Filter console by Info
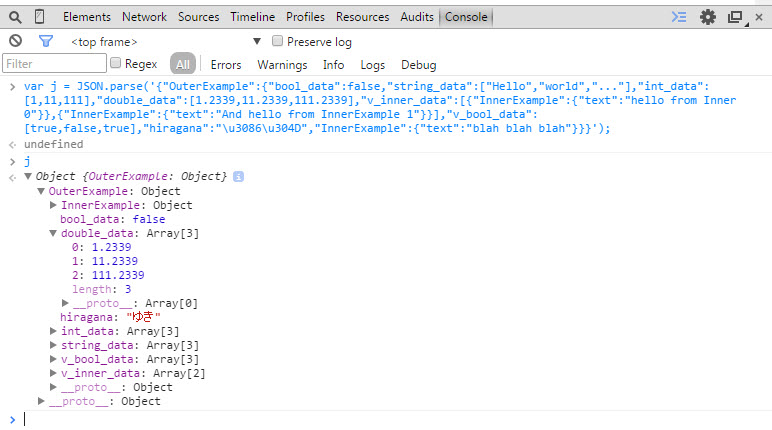The width and height of the screenshot is (772, 430). [x=333, y=65]
